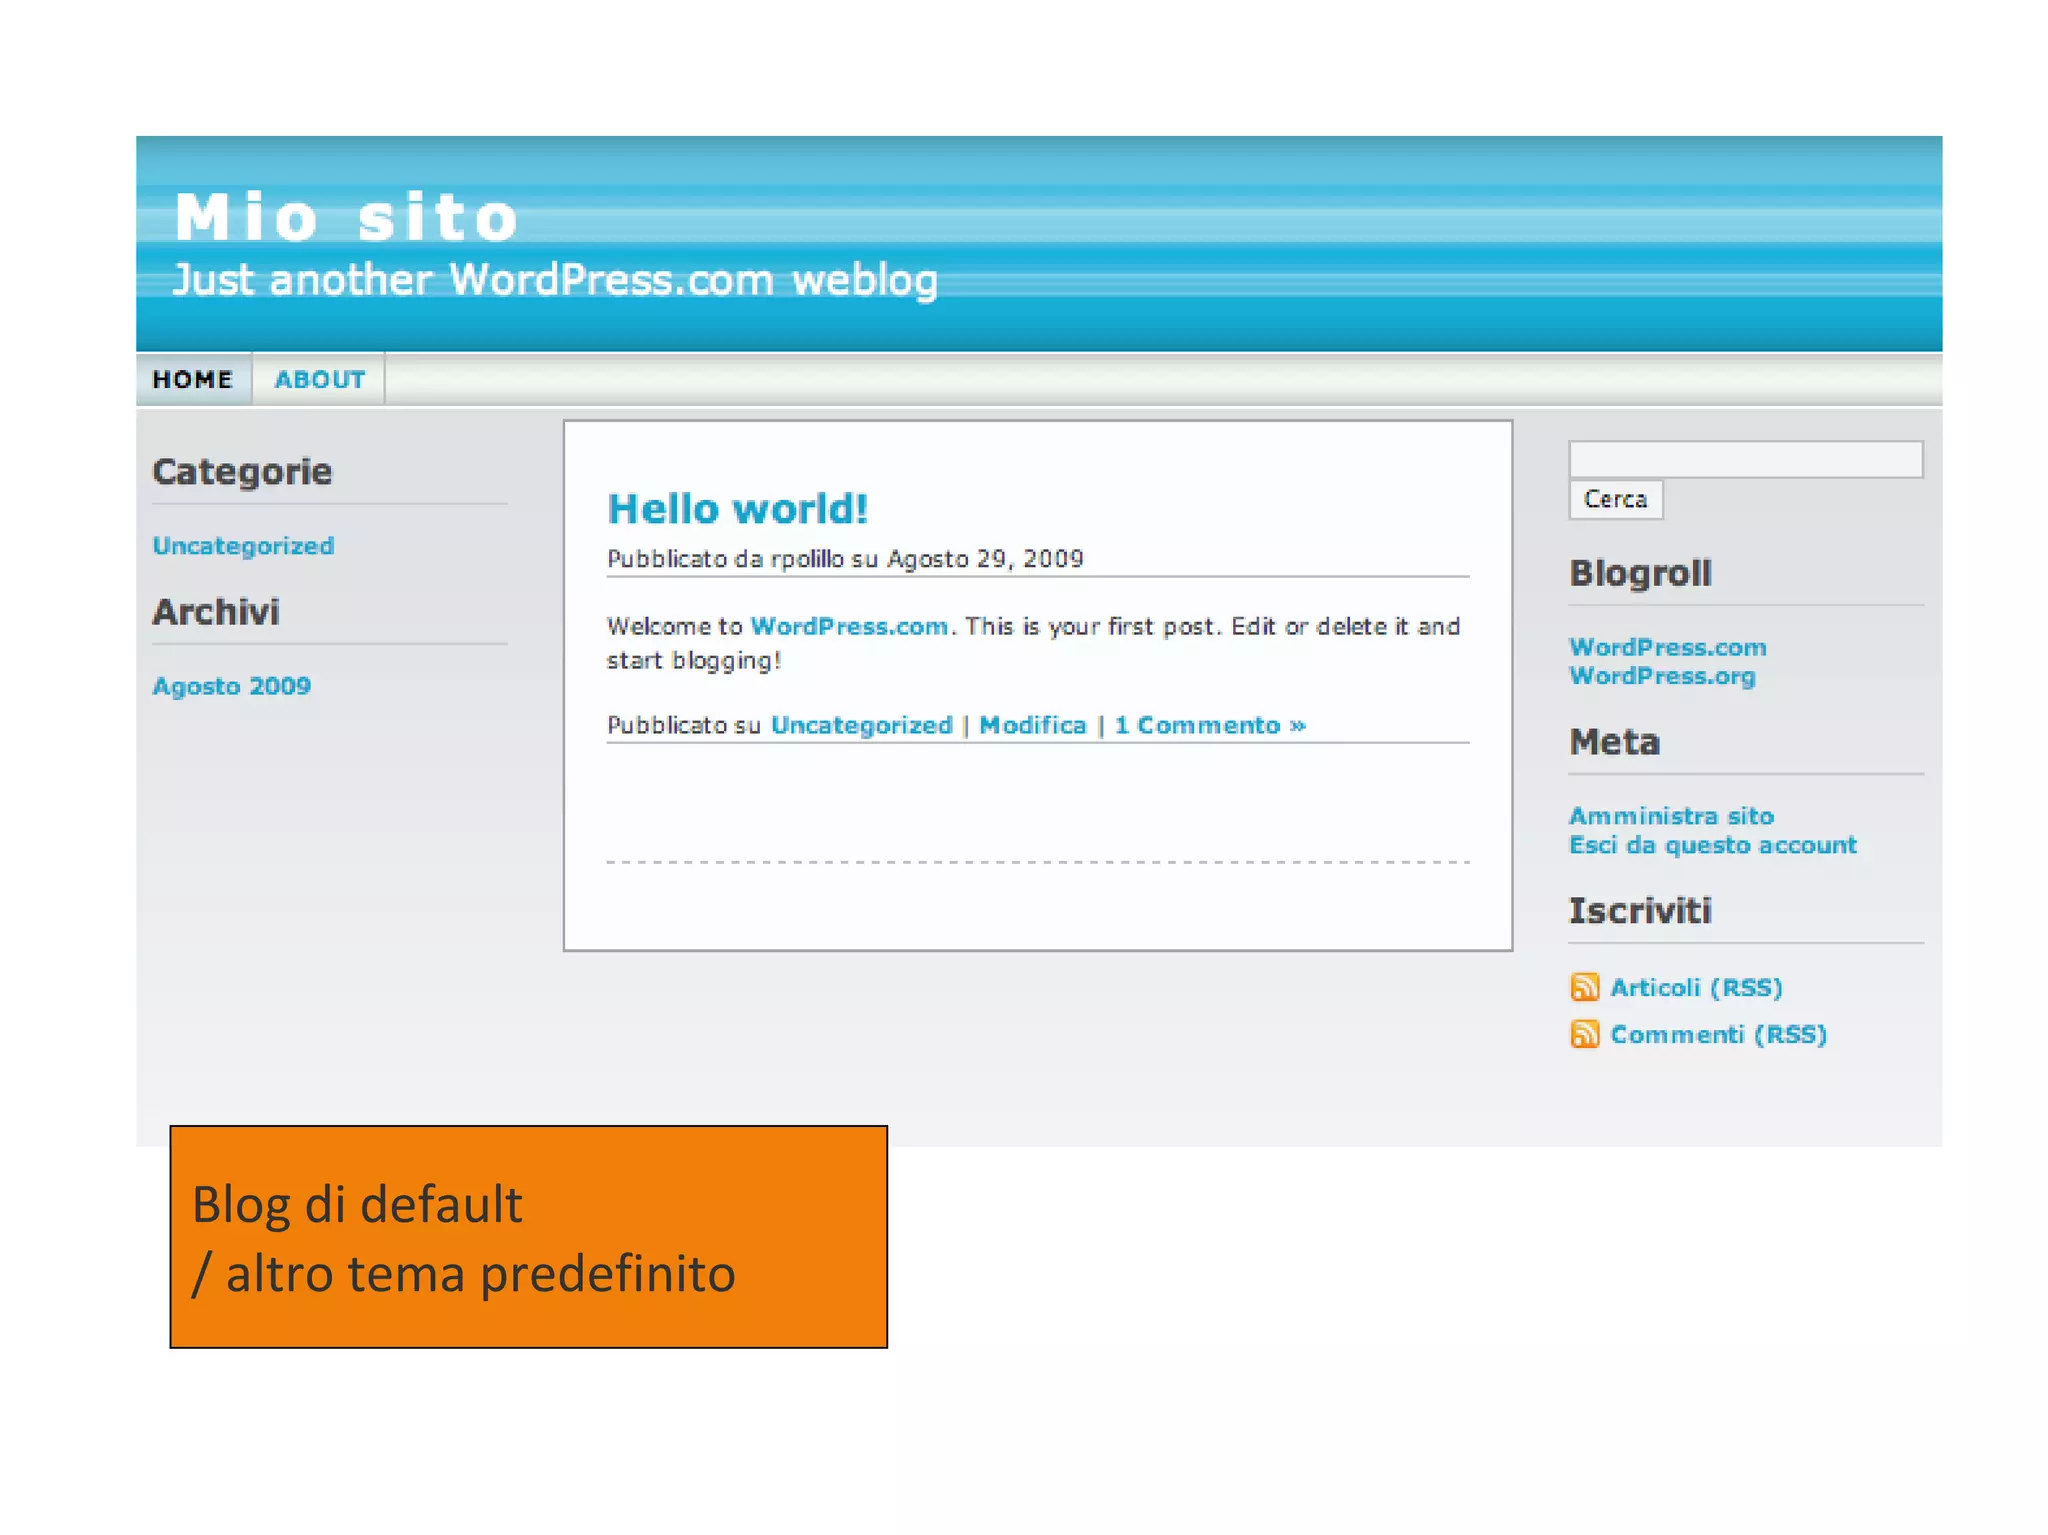This screenshot has height=1535, width=2048.
Task: Click the Archivi sidebar heading
Action: coord(216,611)
